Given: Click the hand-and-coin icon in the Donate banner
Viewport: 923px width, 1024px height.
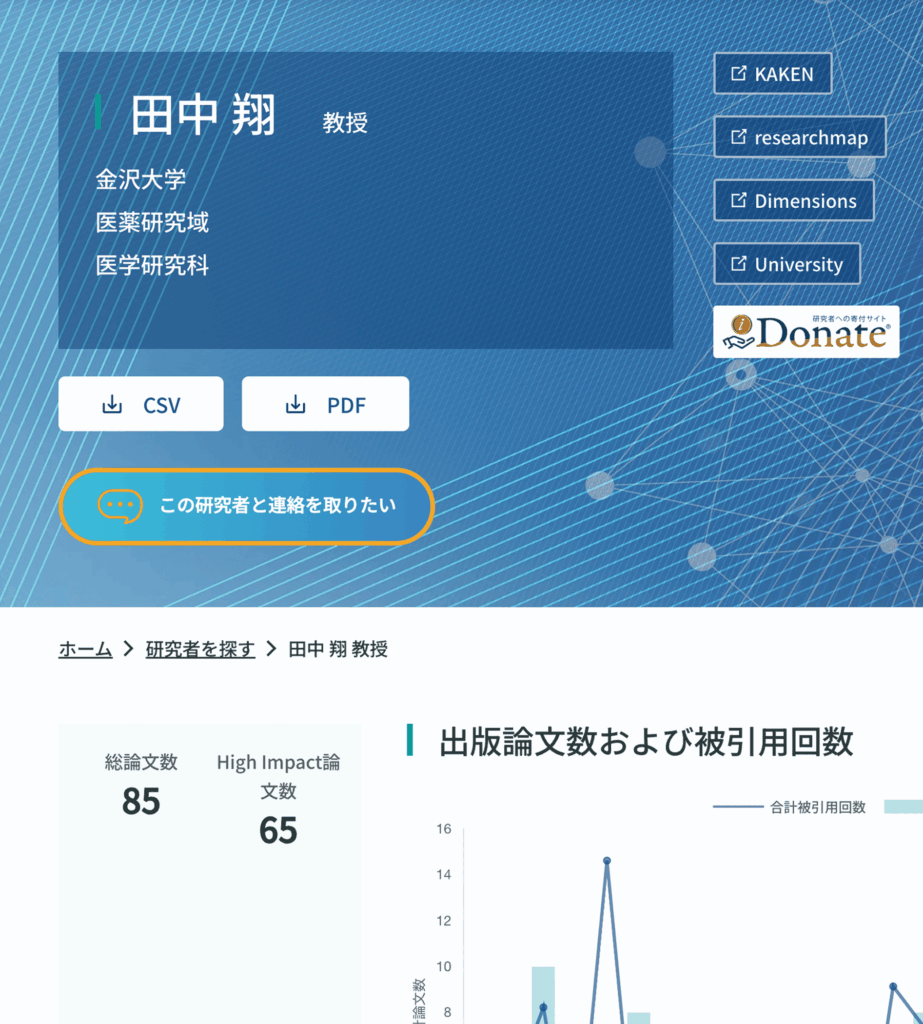Looking at the screenshot, I should click(740, 332).
